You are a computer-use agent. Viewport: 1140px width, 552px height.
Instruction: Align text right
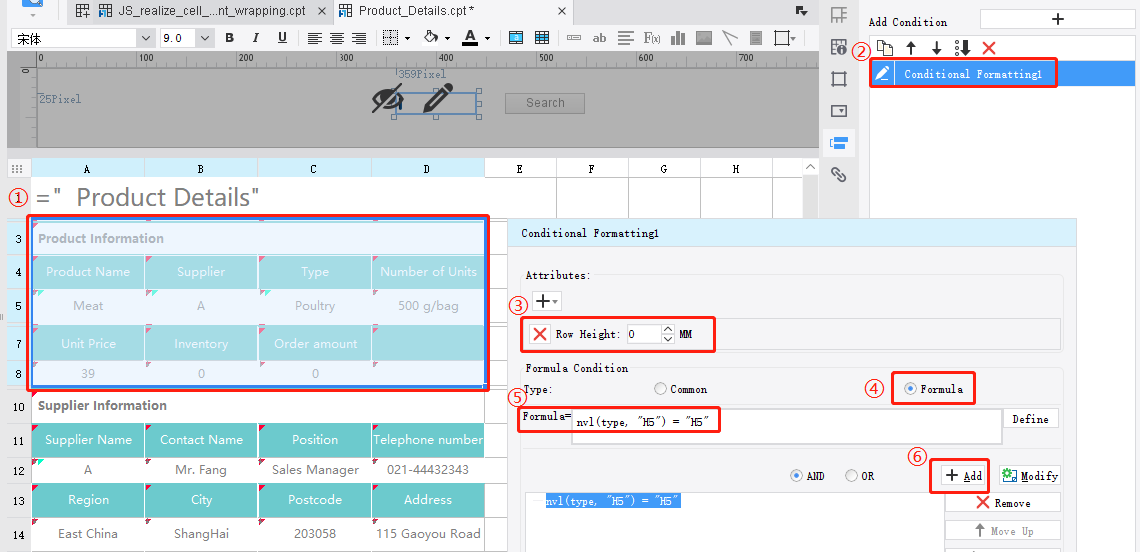(x=358, y=38)
